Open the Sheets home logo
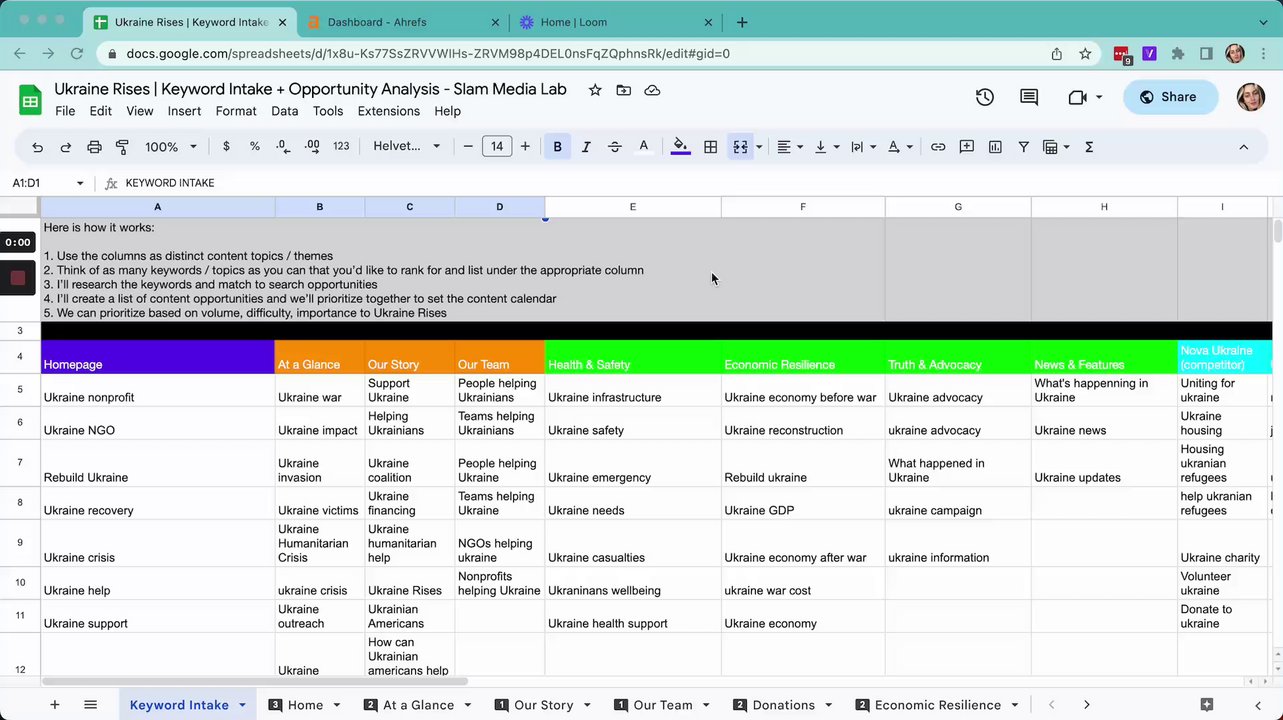The width and height of the screenshot is (1283, 720). pyautogui.click(x=30, y=100)
